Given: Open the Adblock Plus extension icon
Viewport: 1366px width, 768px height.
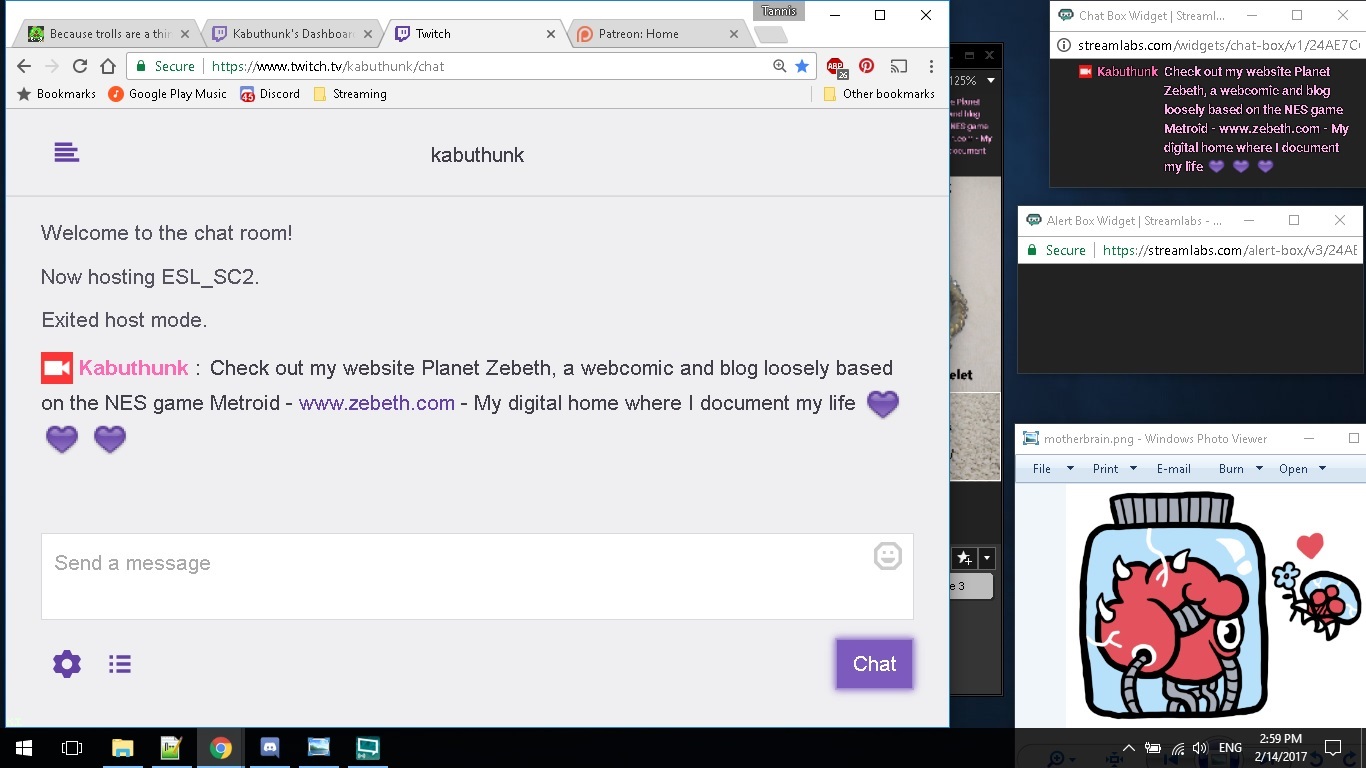Looking at the screenshot, I should [x=836, y=67].
